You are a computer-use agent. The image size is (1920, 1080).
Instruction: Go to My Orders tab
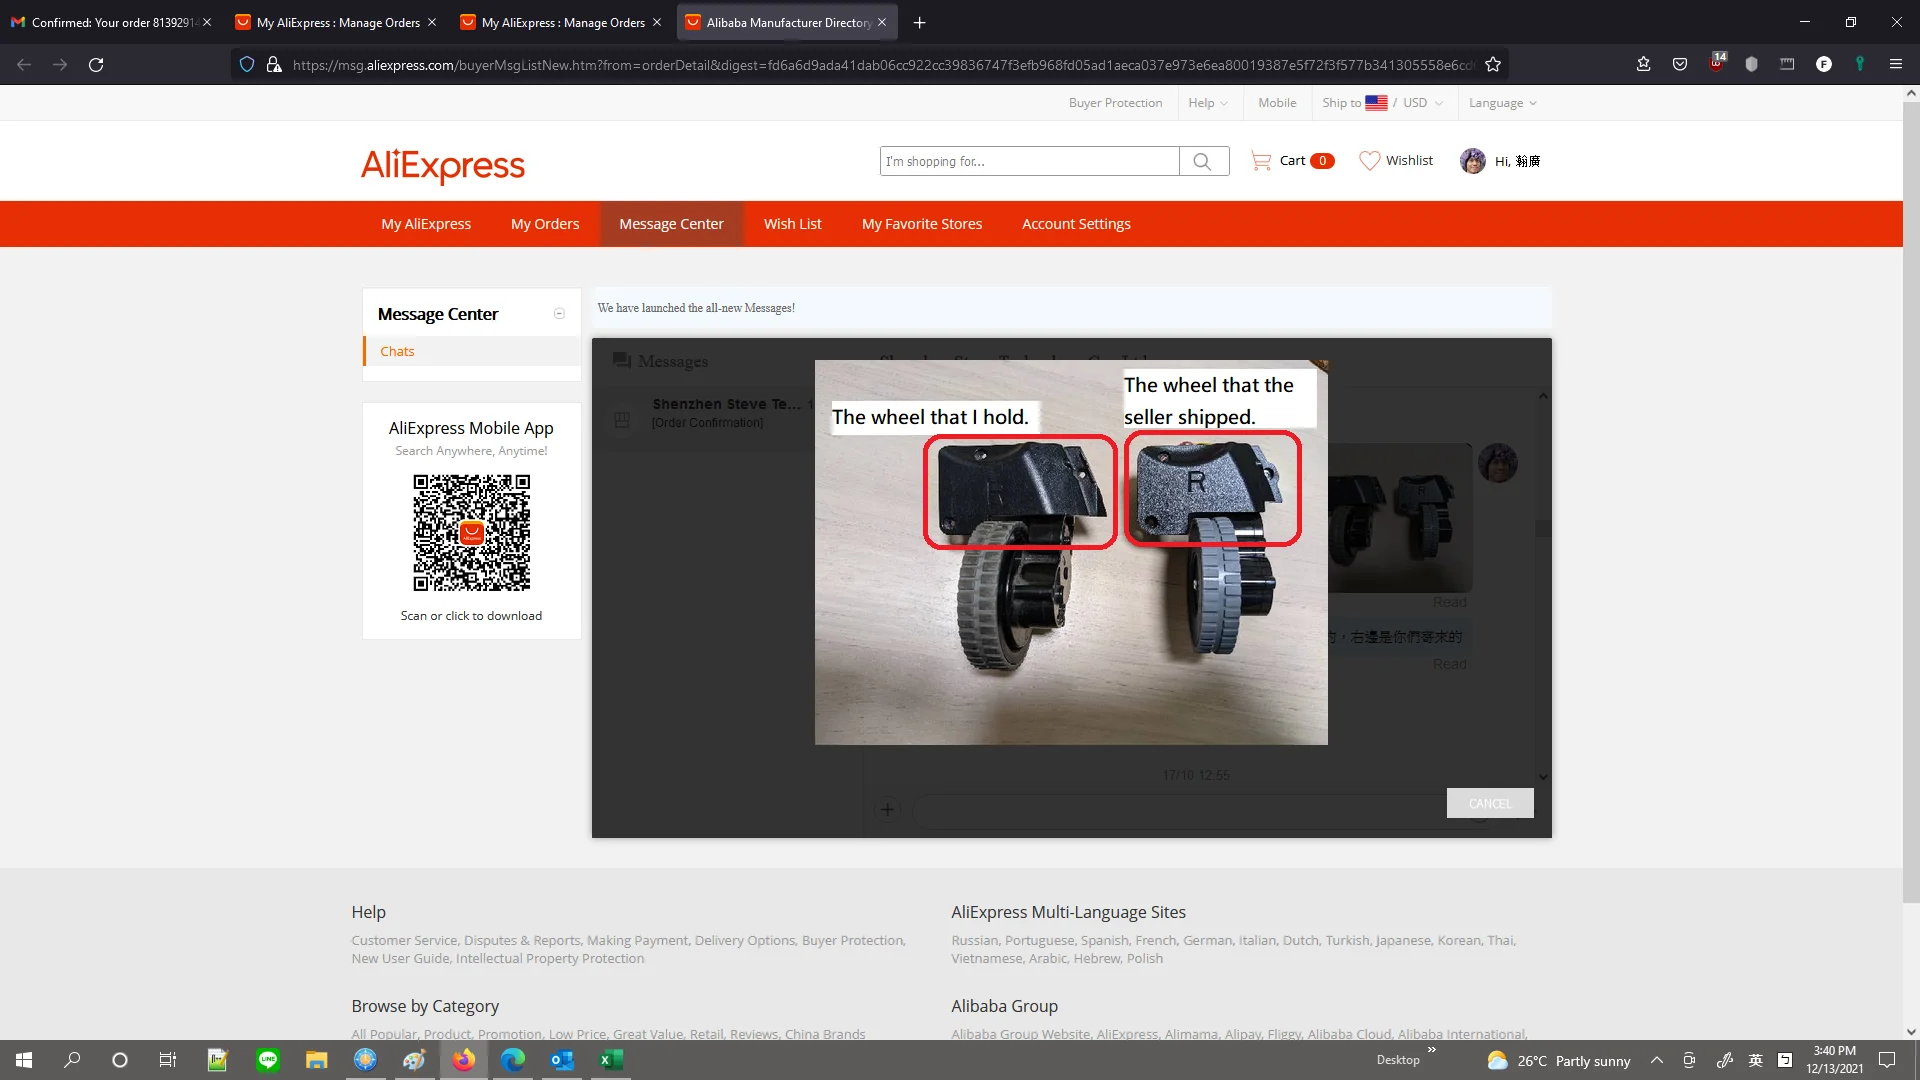545,224
